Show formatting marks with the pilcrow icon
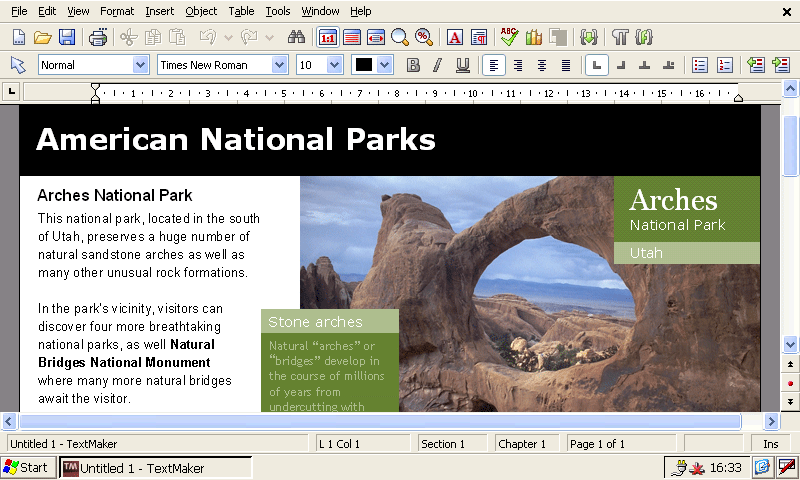 [620, 37]
